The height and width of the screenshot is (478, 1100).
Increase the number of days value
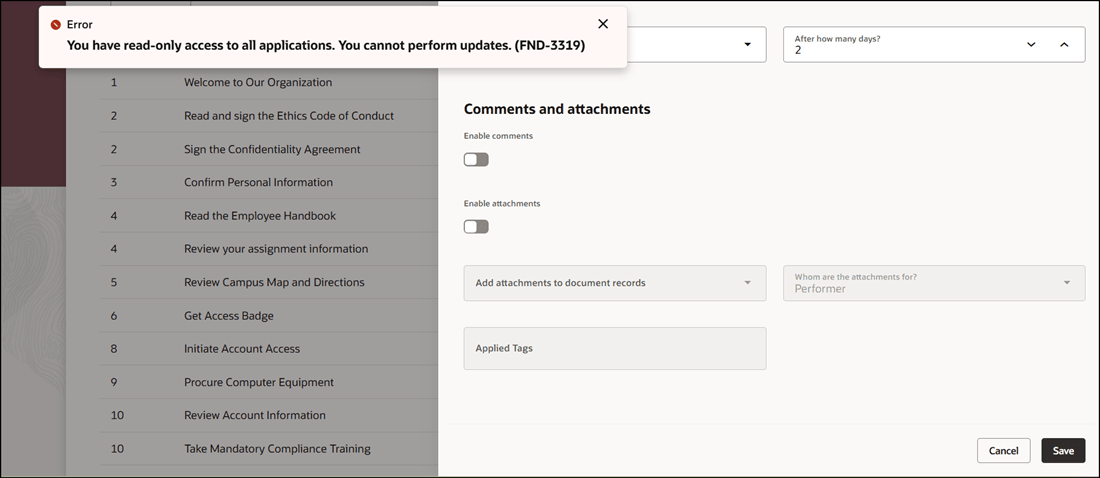(1064, 45)
